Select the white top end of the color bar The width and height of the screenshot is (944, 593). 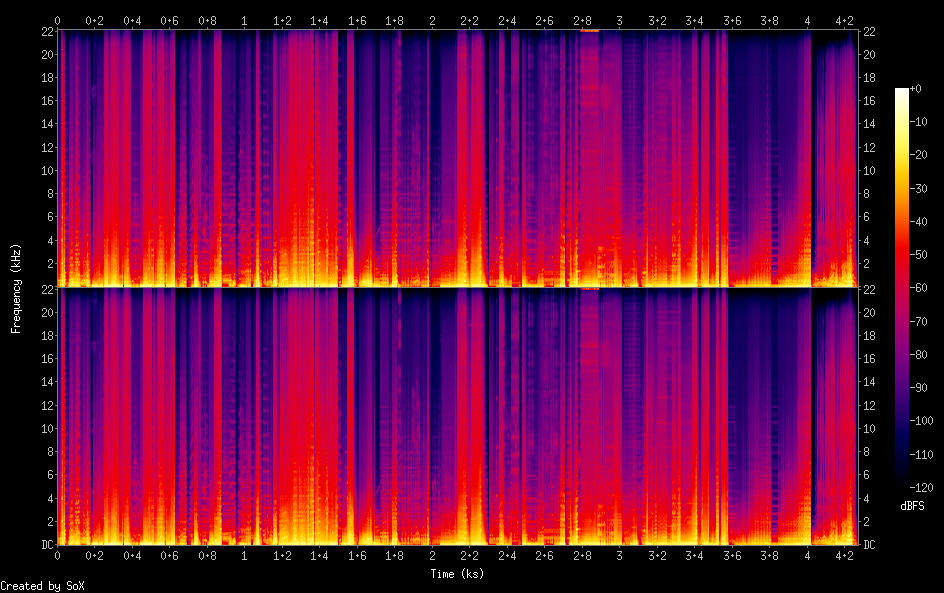(x=902, y=91)
